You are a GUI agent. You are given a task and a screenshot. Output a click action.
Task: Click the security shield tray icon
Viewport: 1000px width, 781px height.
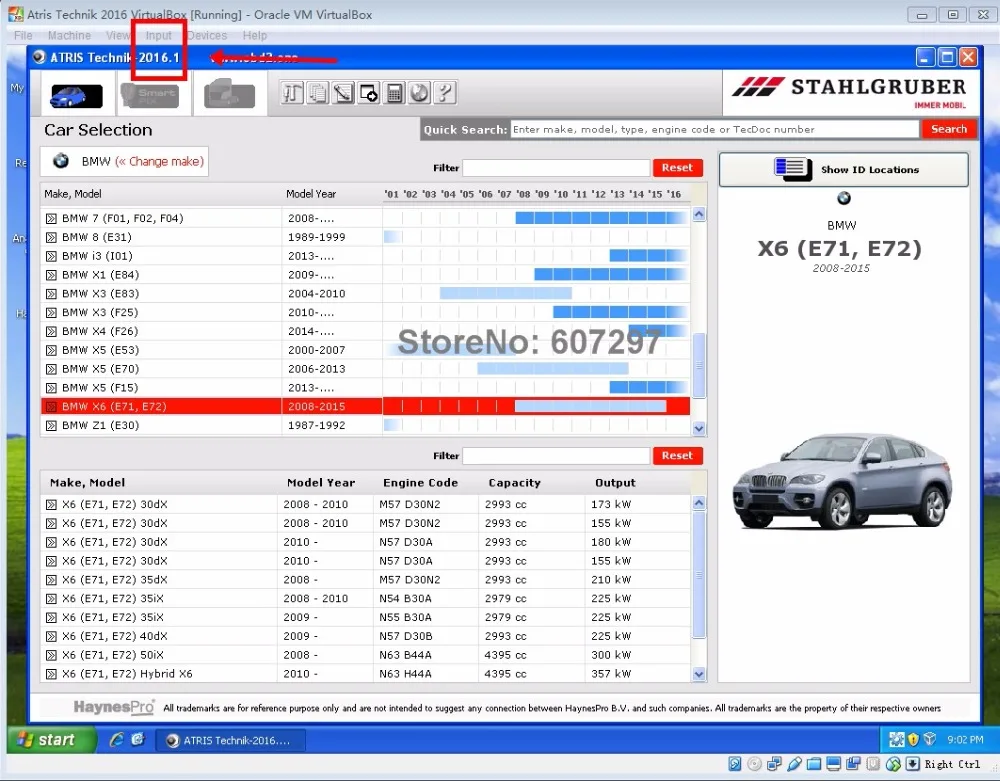point(913,740)
